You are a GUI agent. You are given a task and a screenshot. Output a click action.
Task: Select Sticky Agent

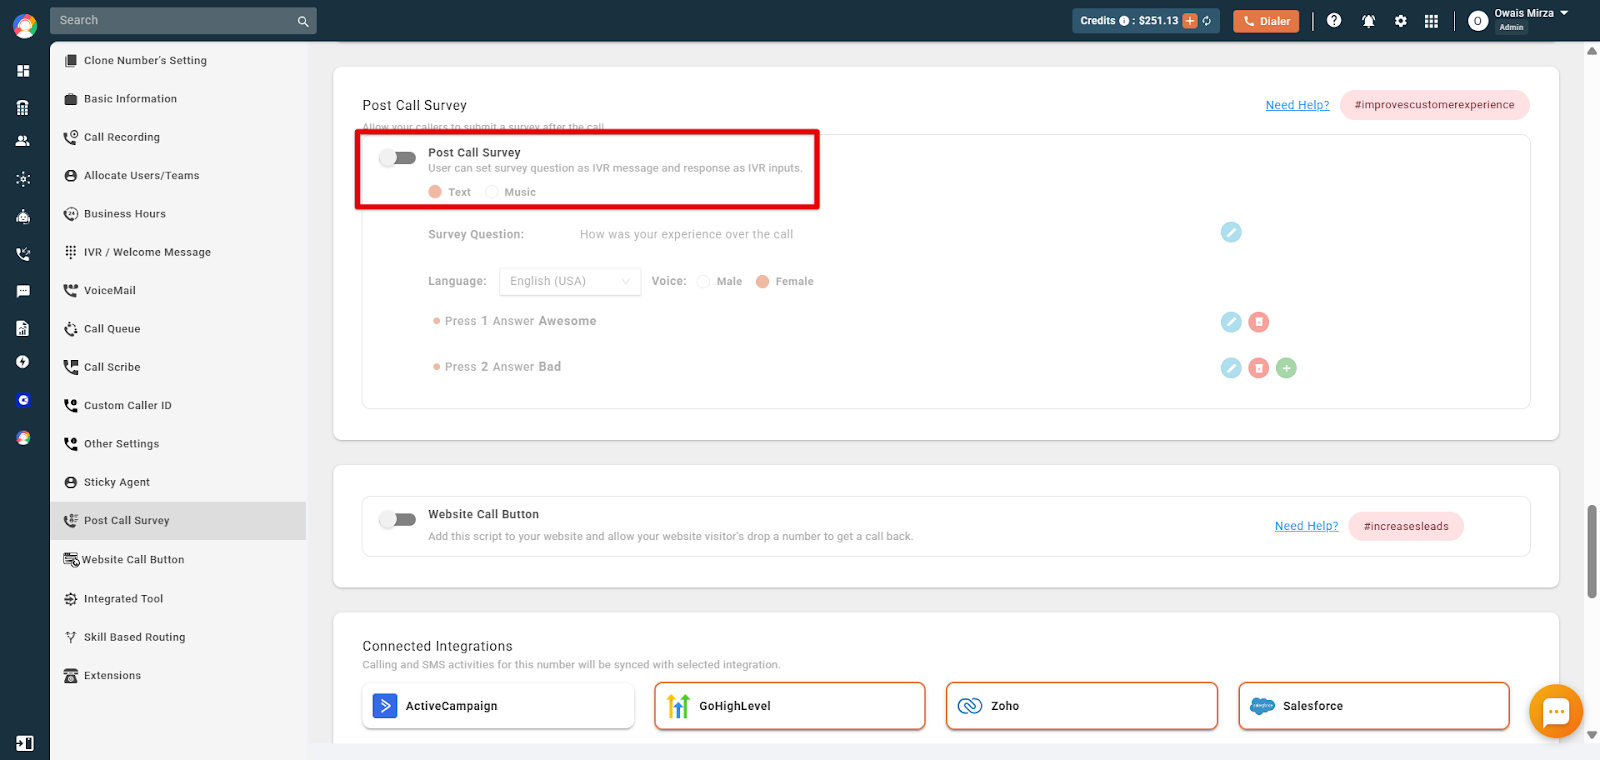pos(178,482)
